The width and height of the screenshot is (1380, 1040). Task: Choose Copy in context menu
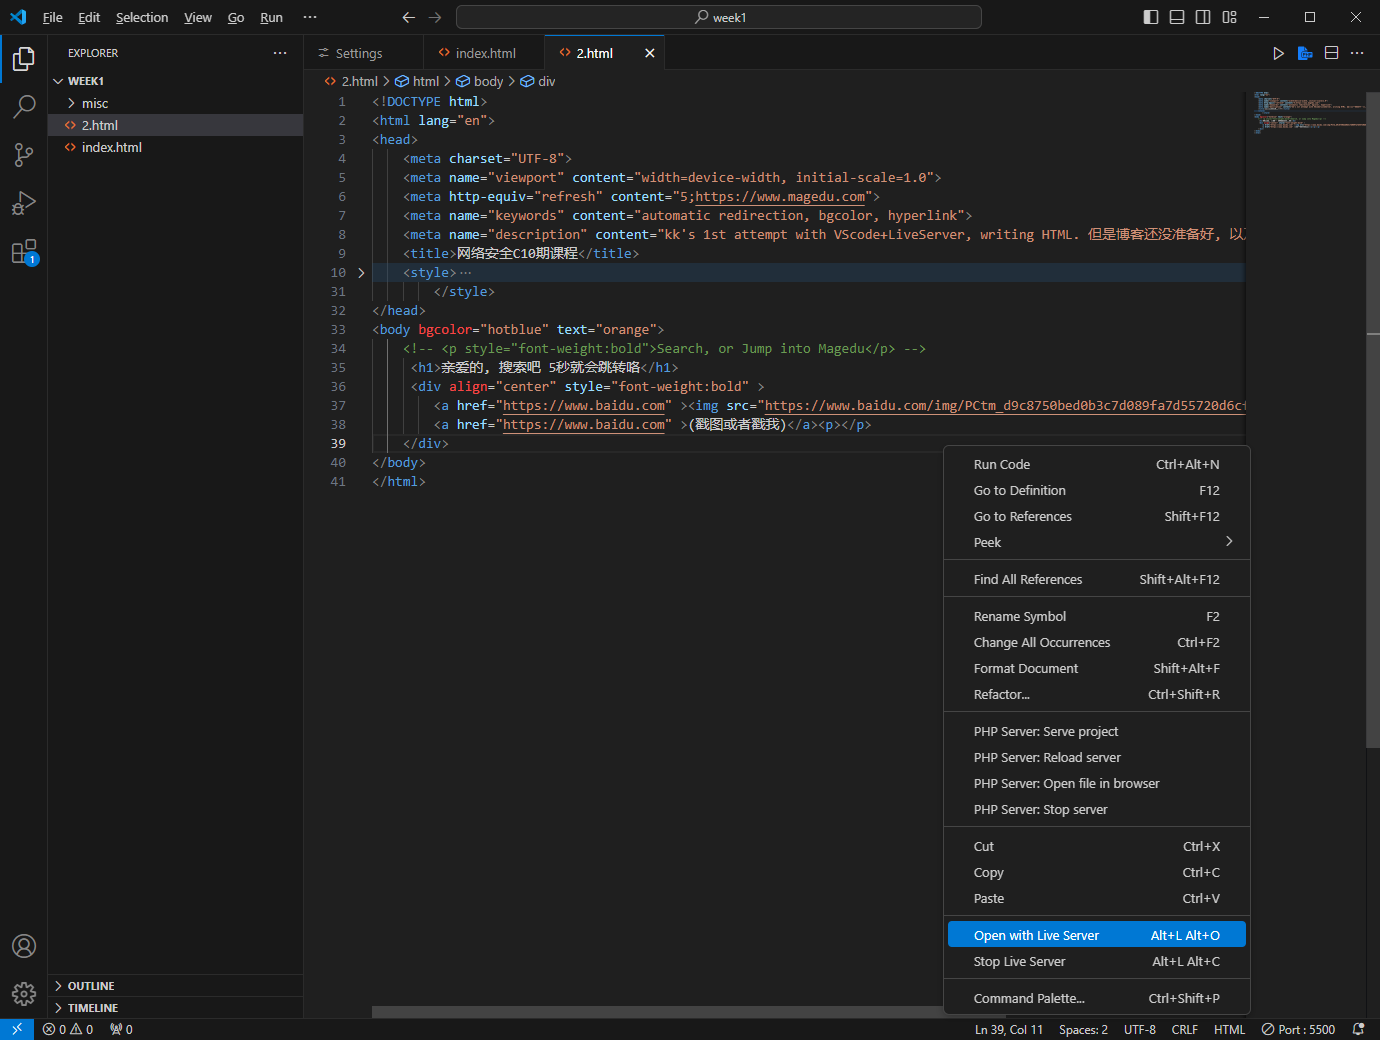(x=1096, y=872)
